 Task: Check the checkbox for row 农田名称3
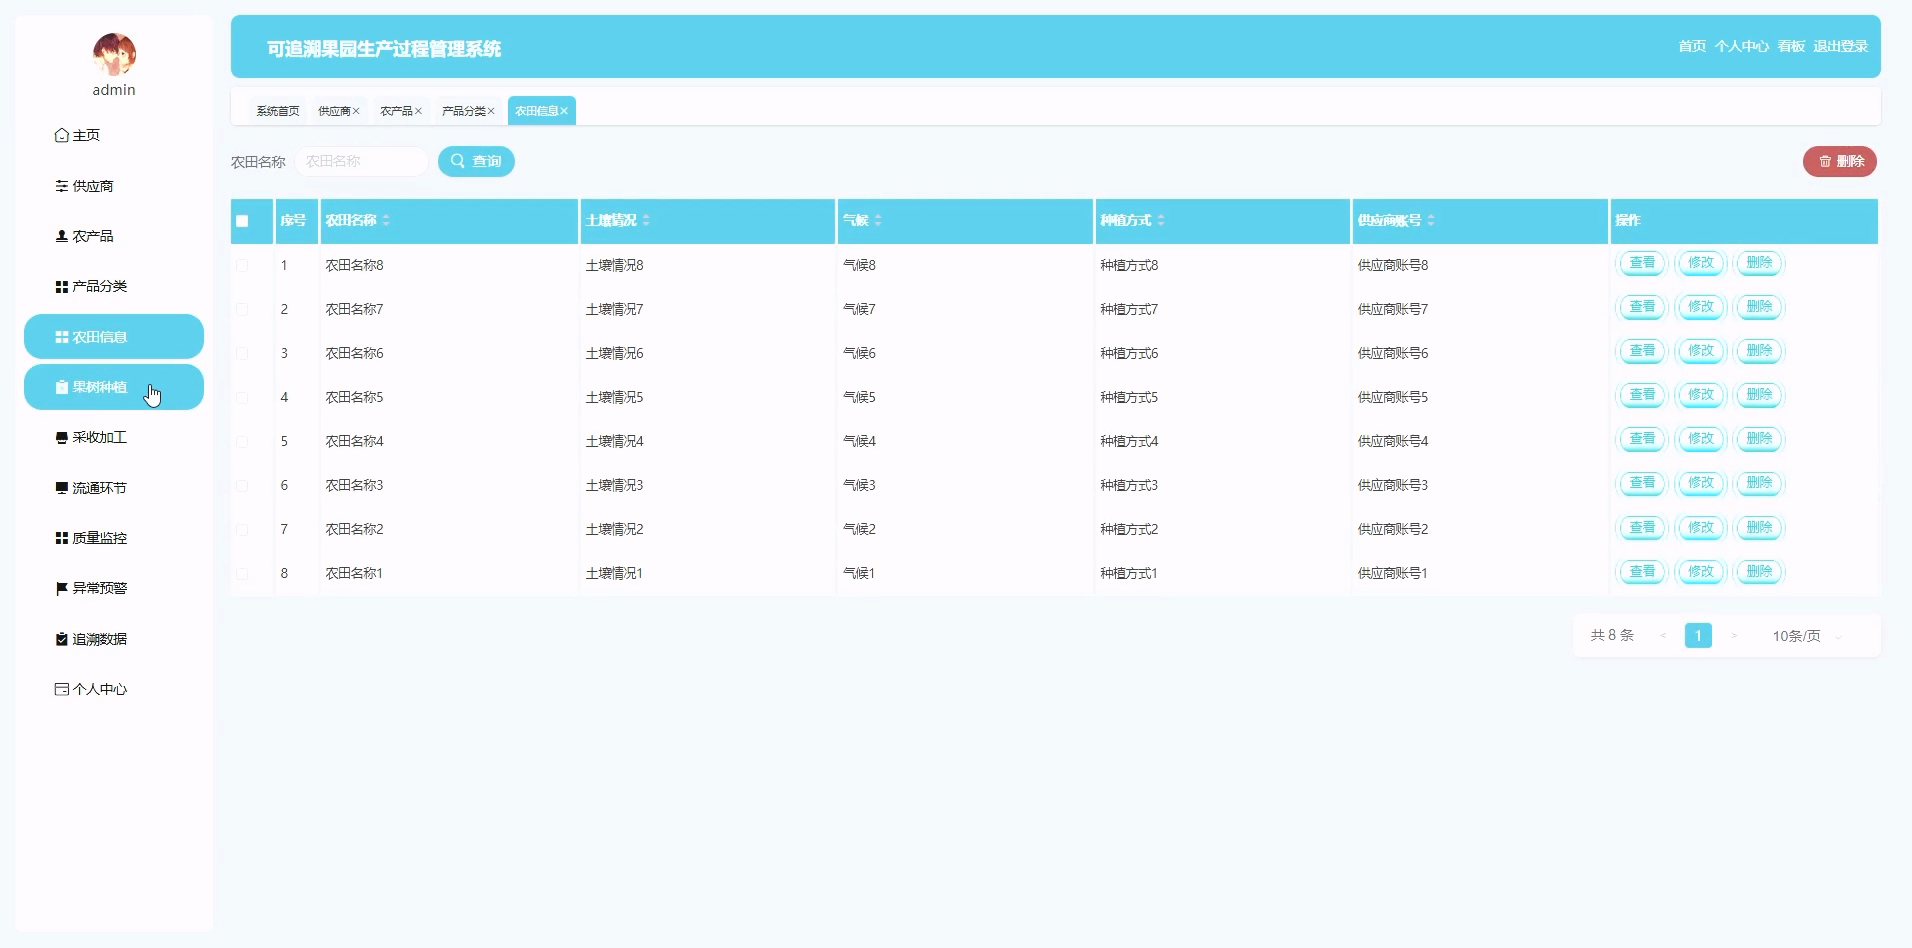pyautogui.click(x=242, y=485)
